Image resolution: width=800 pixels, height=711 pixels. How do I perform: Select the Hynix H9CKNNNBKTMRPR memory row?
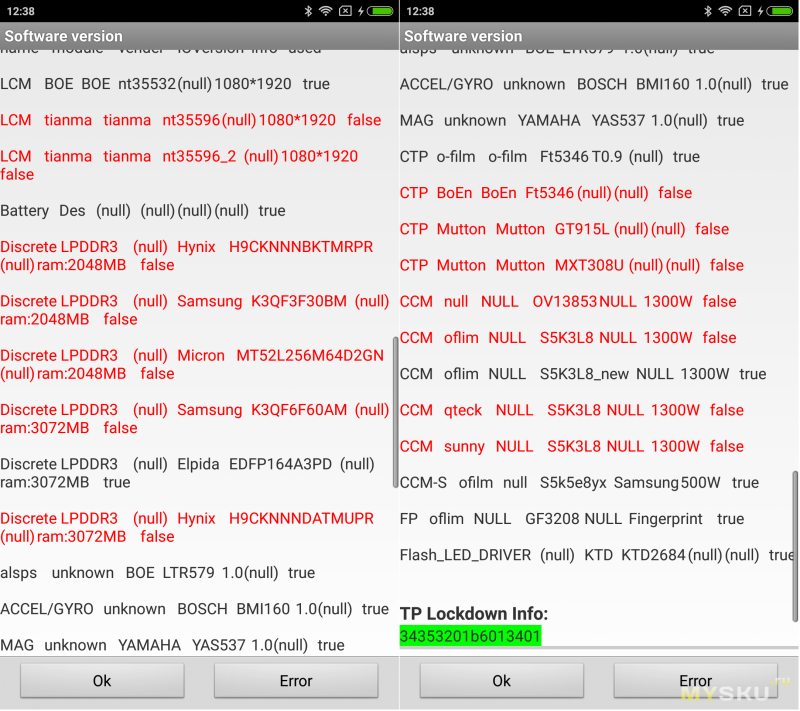[x=187, y=256]
